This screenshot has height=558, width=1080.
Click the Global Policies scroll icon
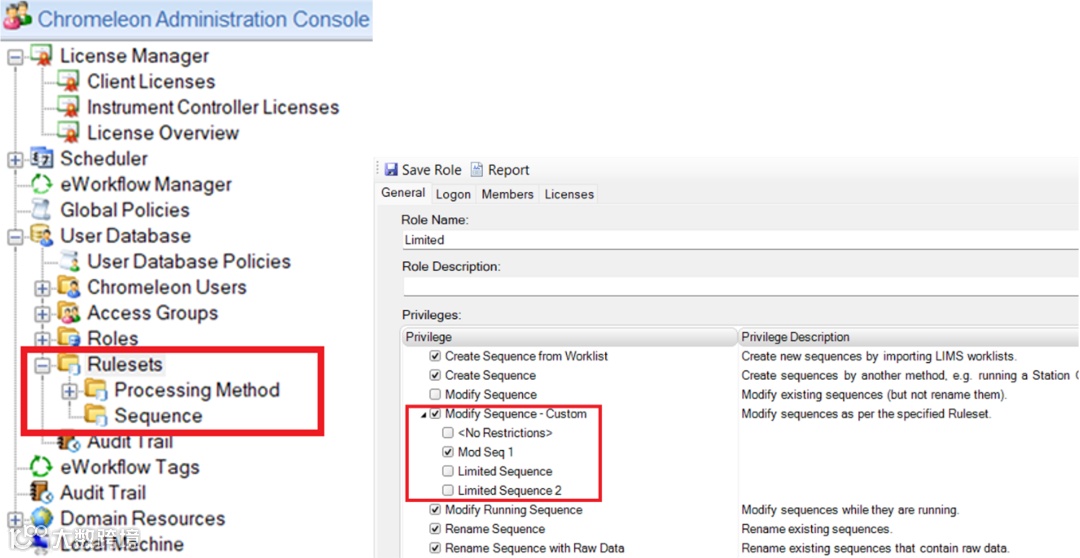[41, 210]
